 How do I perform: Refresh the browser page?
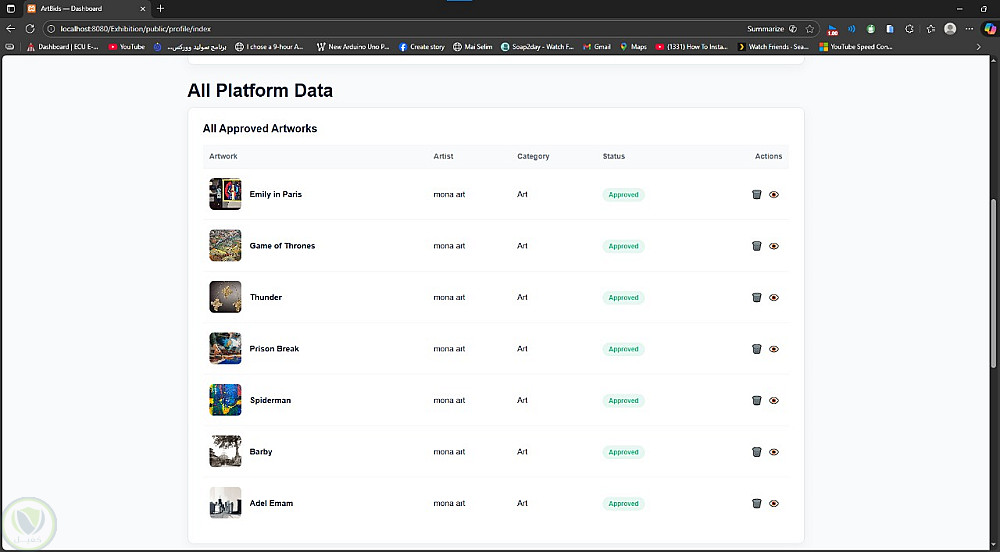point(29,29)
